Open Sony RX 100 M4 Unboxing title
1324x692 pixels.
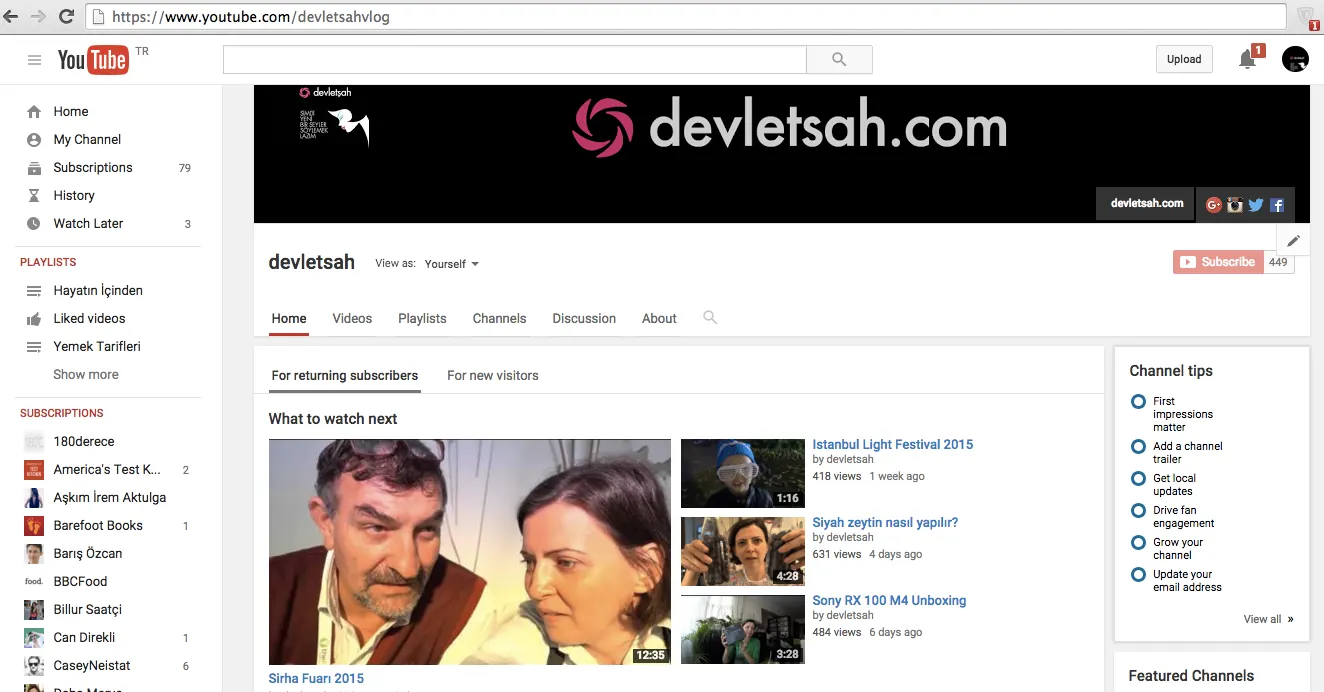tap(889, 600)
